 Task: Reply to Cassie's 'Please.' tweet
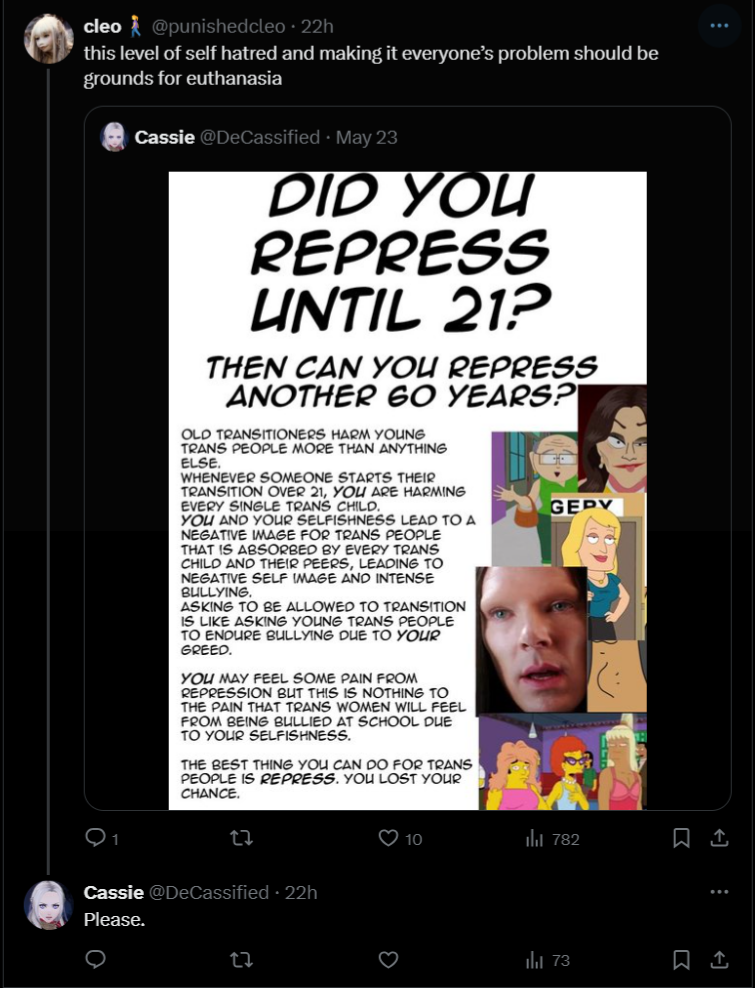95,960
